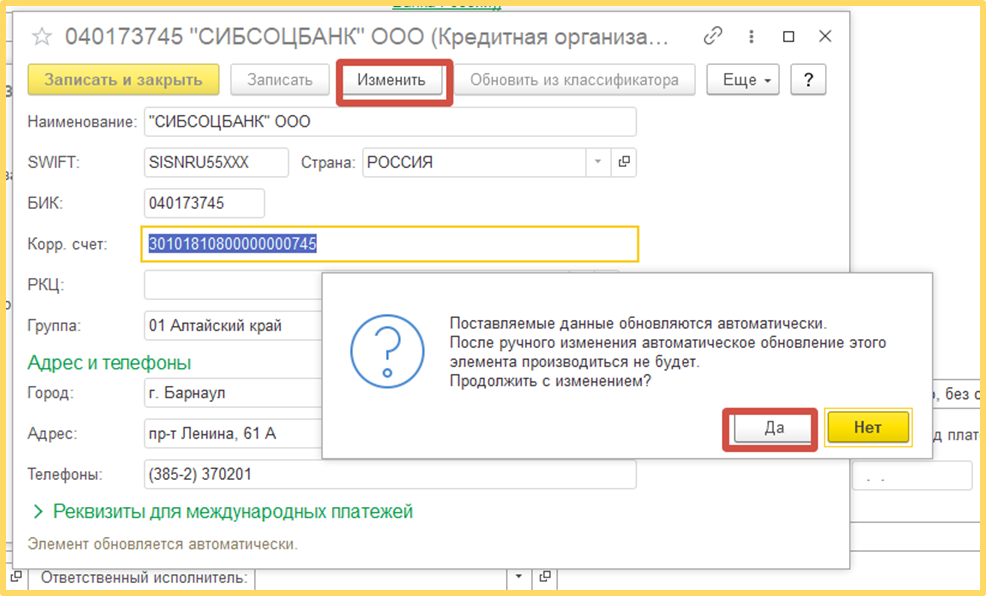Focus the Наименование input field
The height and width of the screenshot is (596, 986).
point(390,122)
